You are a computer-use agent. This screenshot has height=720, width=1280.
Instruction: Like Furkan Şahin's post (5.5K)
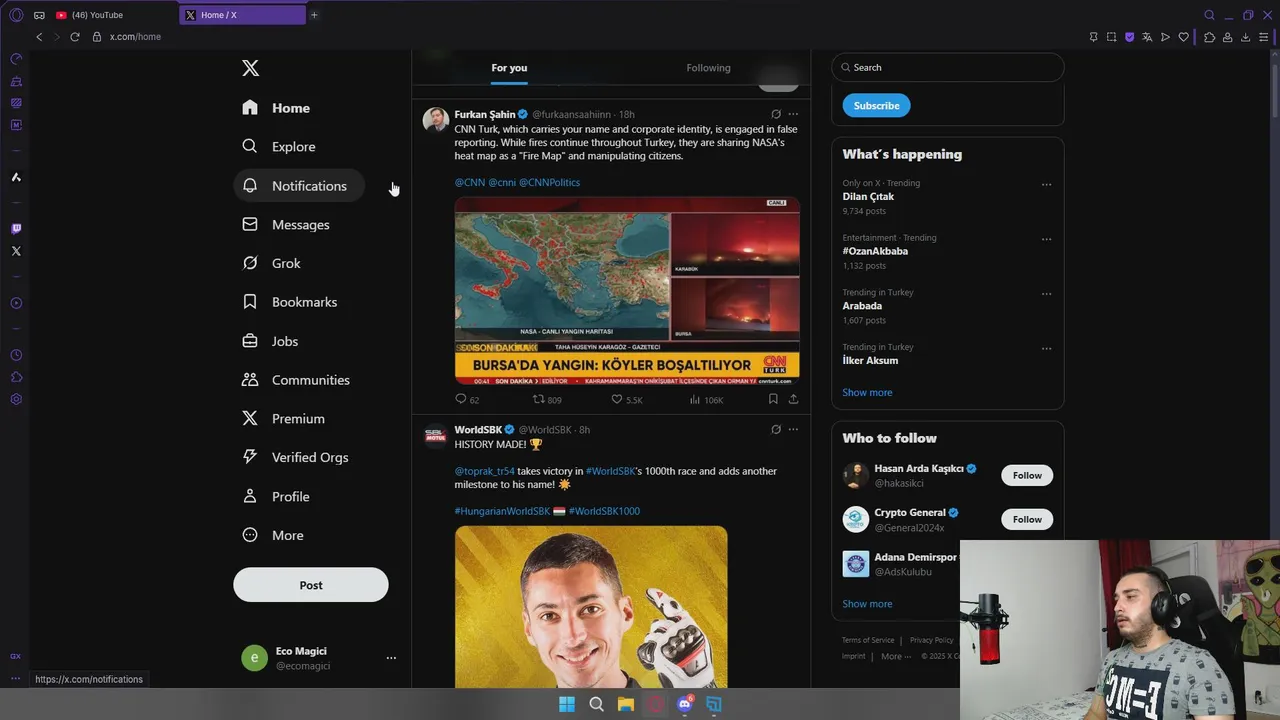627,399
